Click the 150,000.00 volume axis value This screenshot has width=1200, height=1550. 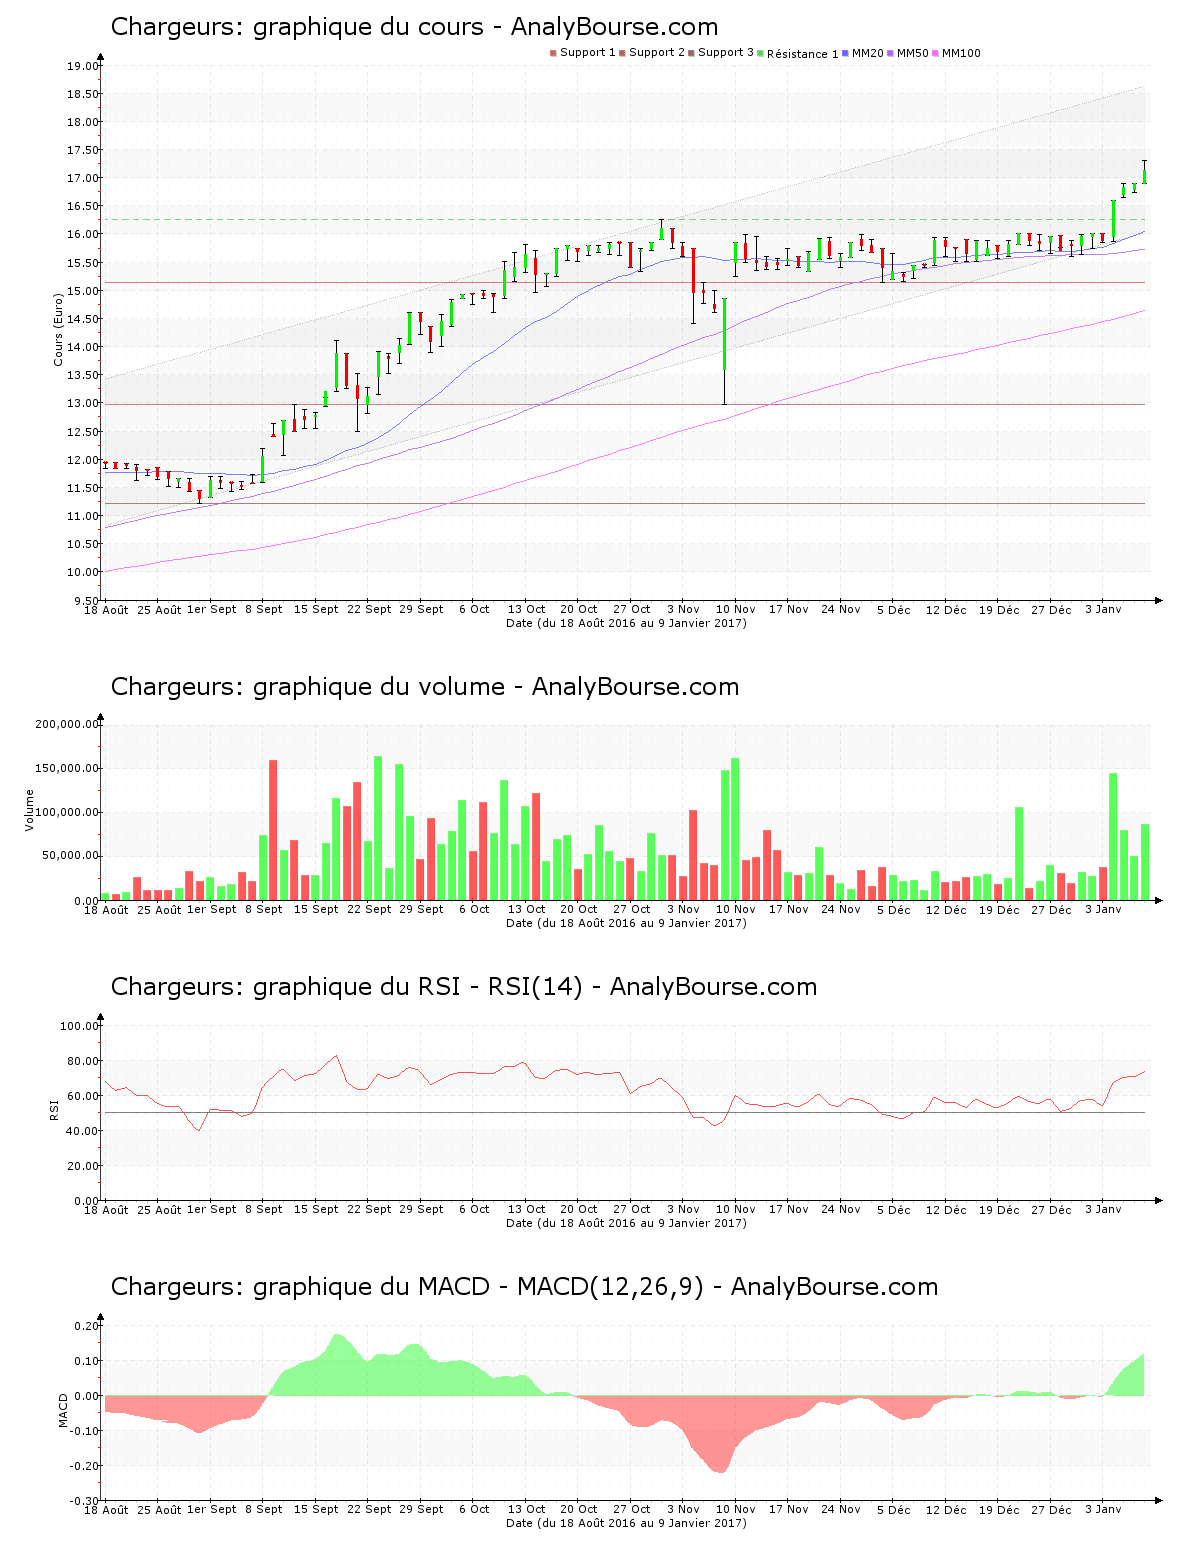coord(67,768)
